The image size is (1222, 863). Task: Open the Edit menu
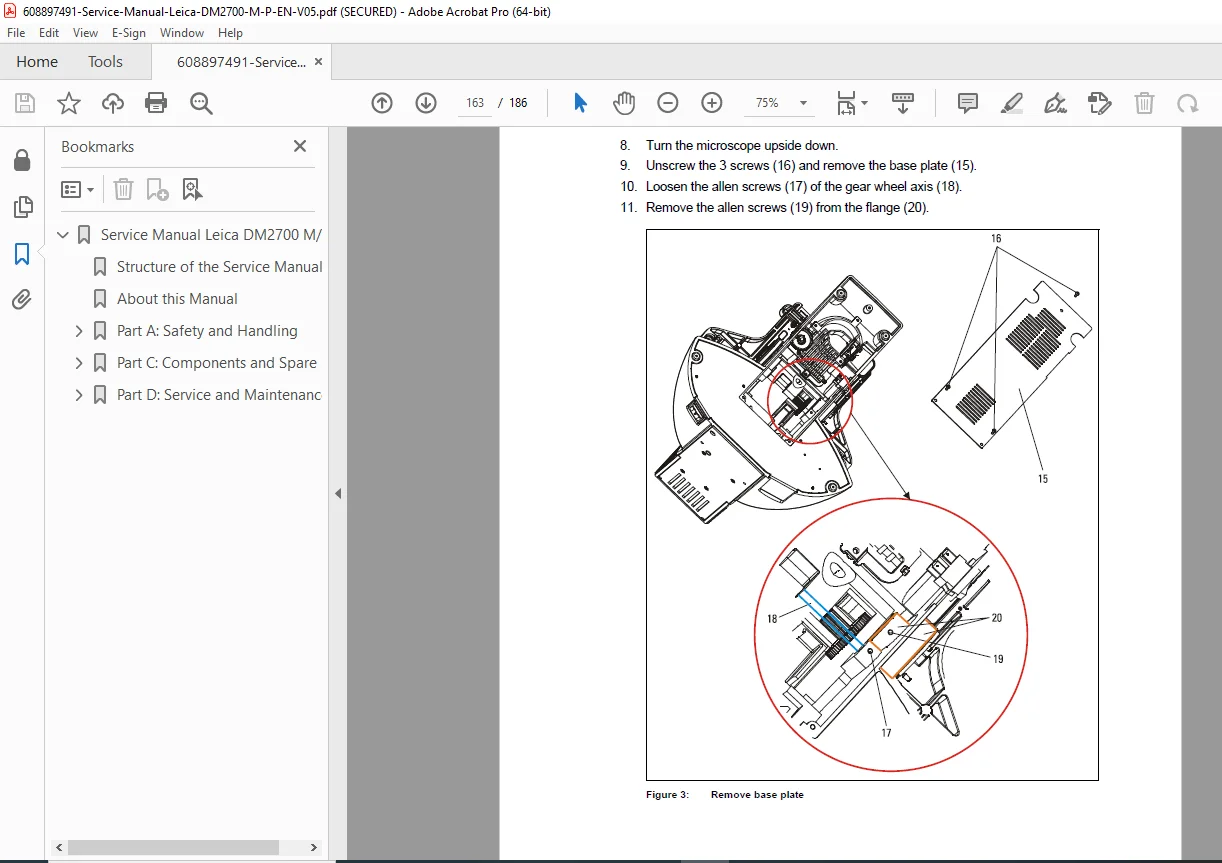[49, 33]
